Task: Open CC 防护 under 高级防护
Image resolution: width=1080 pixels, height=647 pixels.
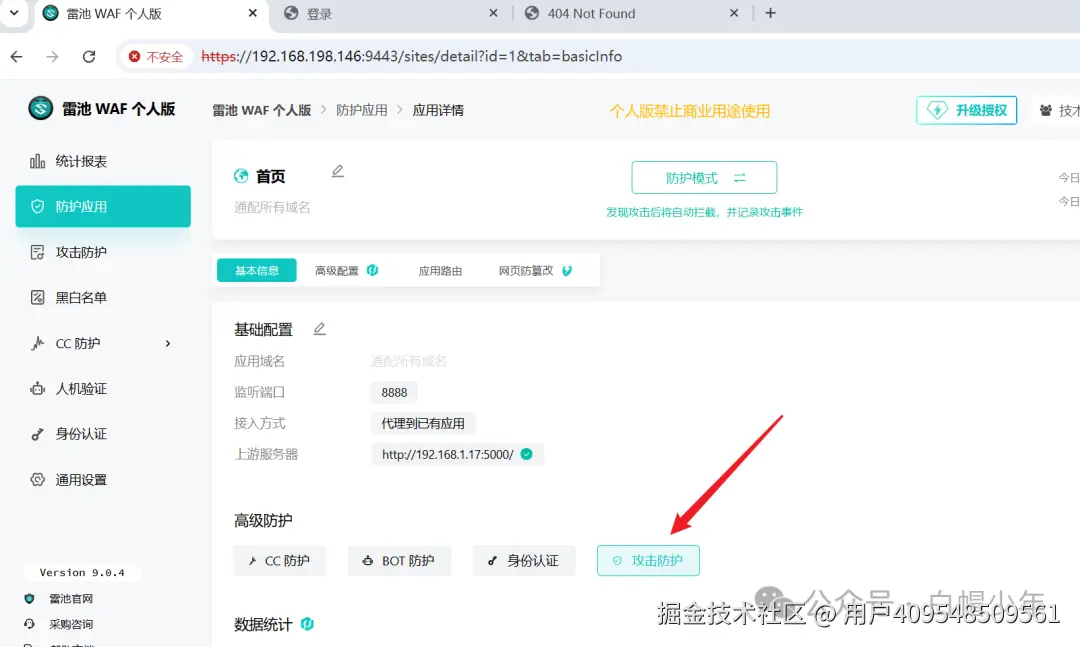Action: (x=280, y=561)
